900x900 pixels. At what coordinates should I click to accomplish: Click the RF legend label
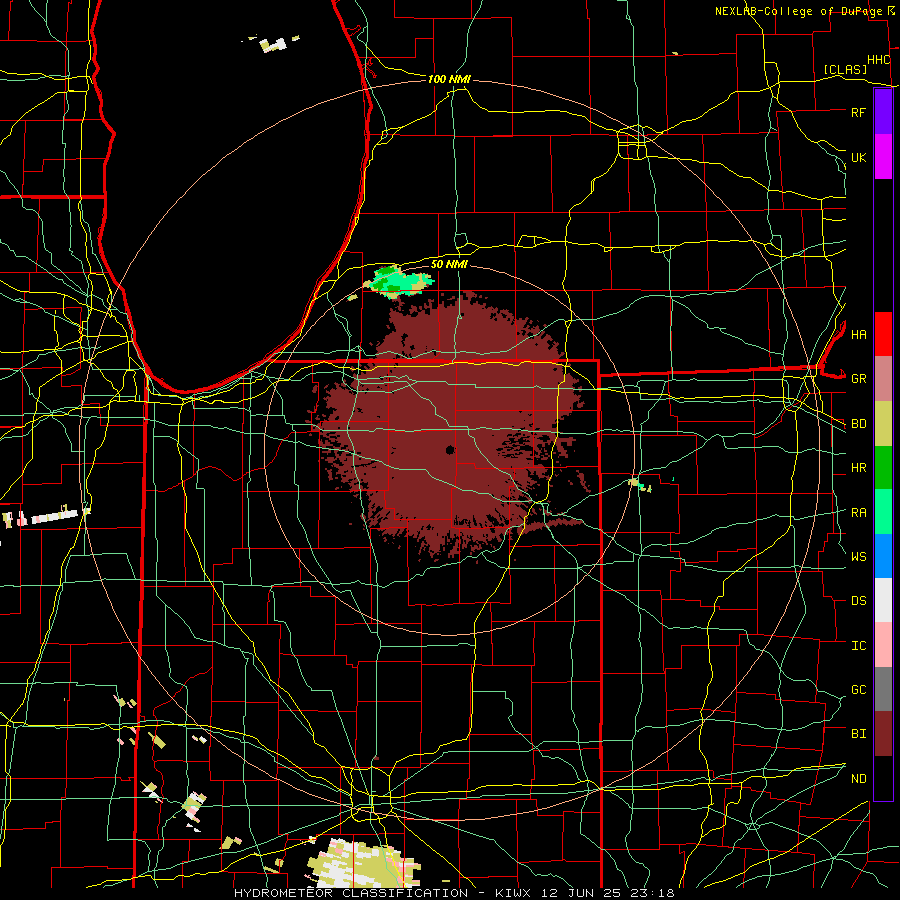(x=858, y=112)
